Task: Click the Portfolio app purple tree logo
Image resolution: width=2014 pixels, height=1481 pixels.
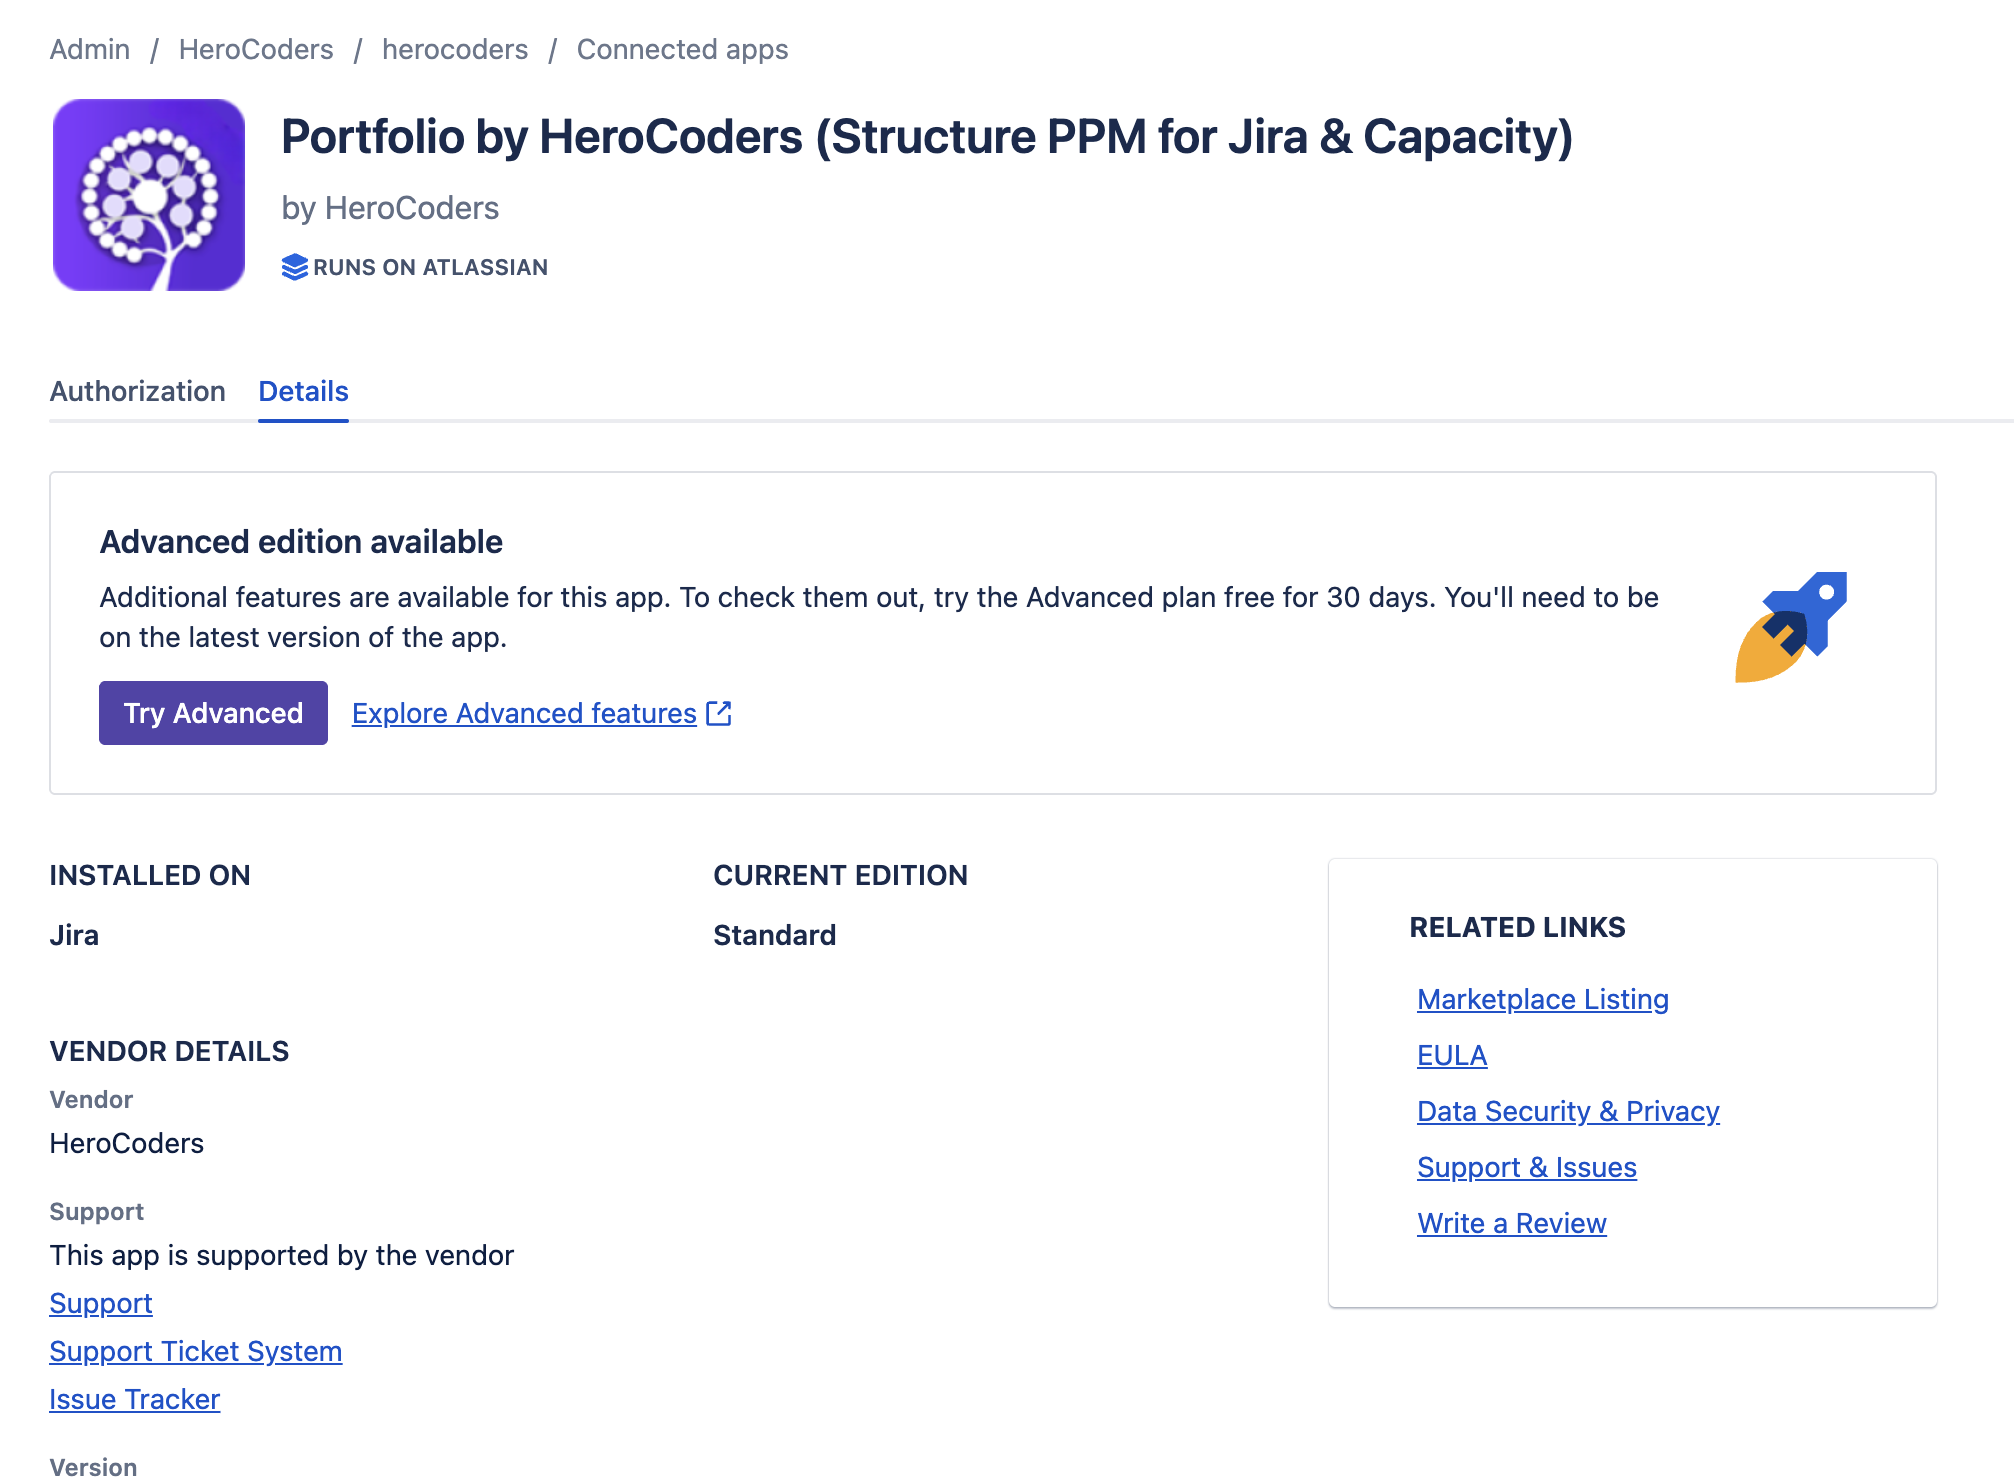Action: coord(149,195)
